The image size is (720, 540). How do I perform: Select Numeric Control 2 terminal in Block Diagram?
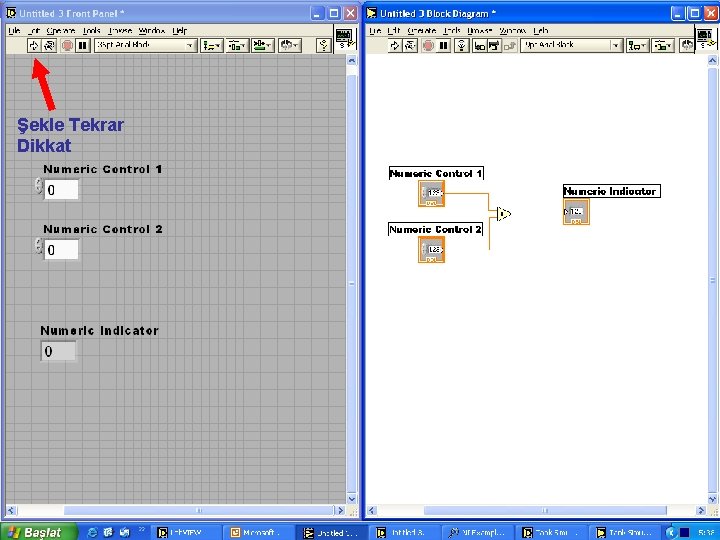(x=431, y=249)
